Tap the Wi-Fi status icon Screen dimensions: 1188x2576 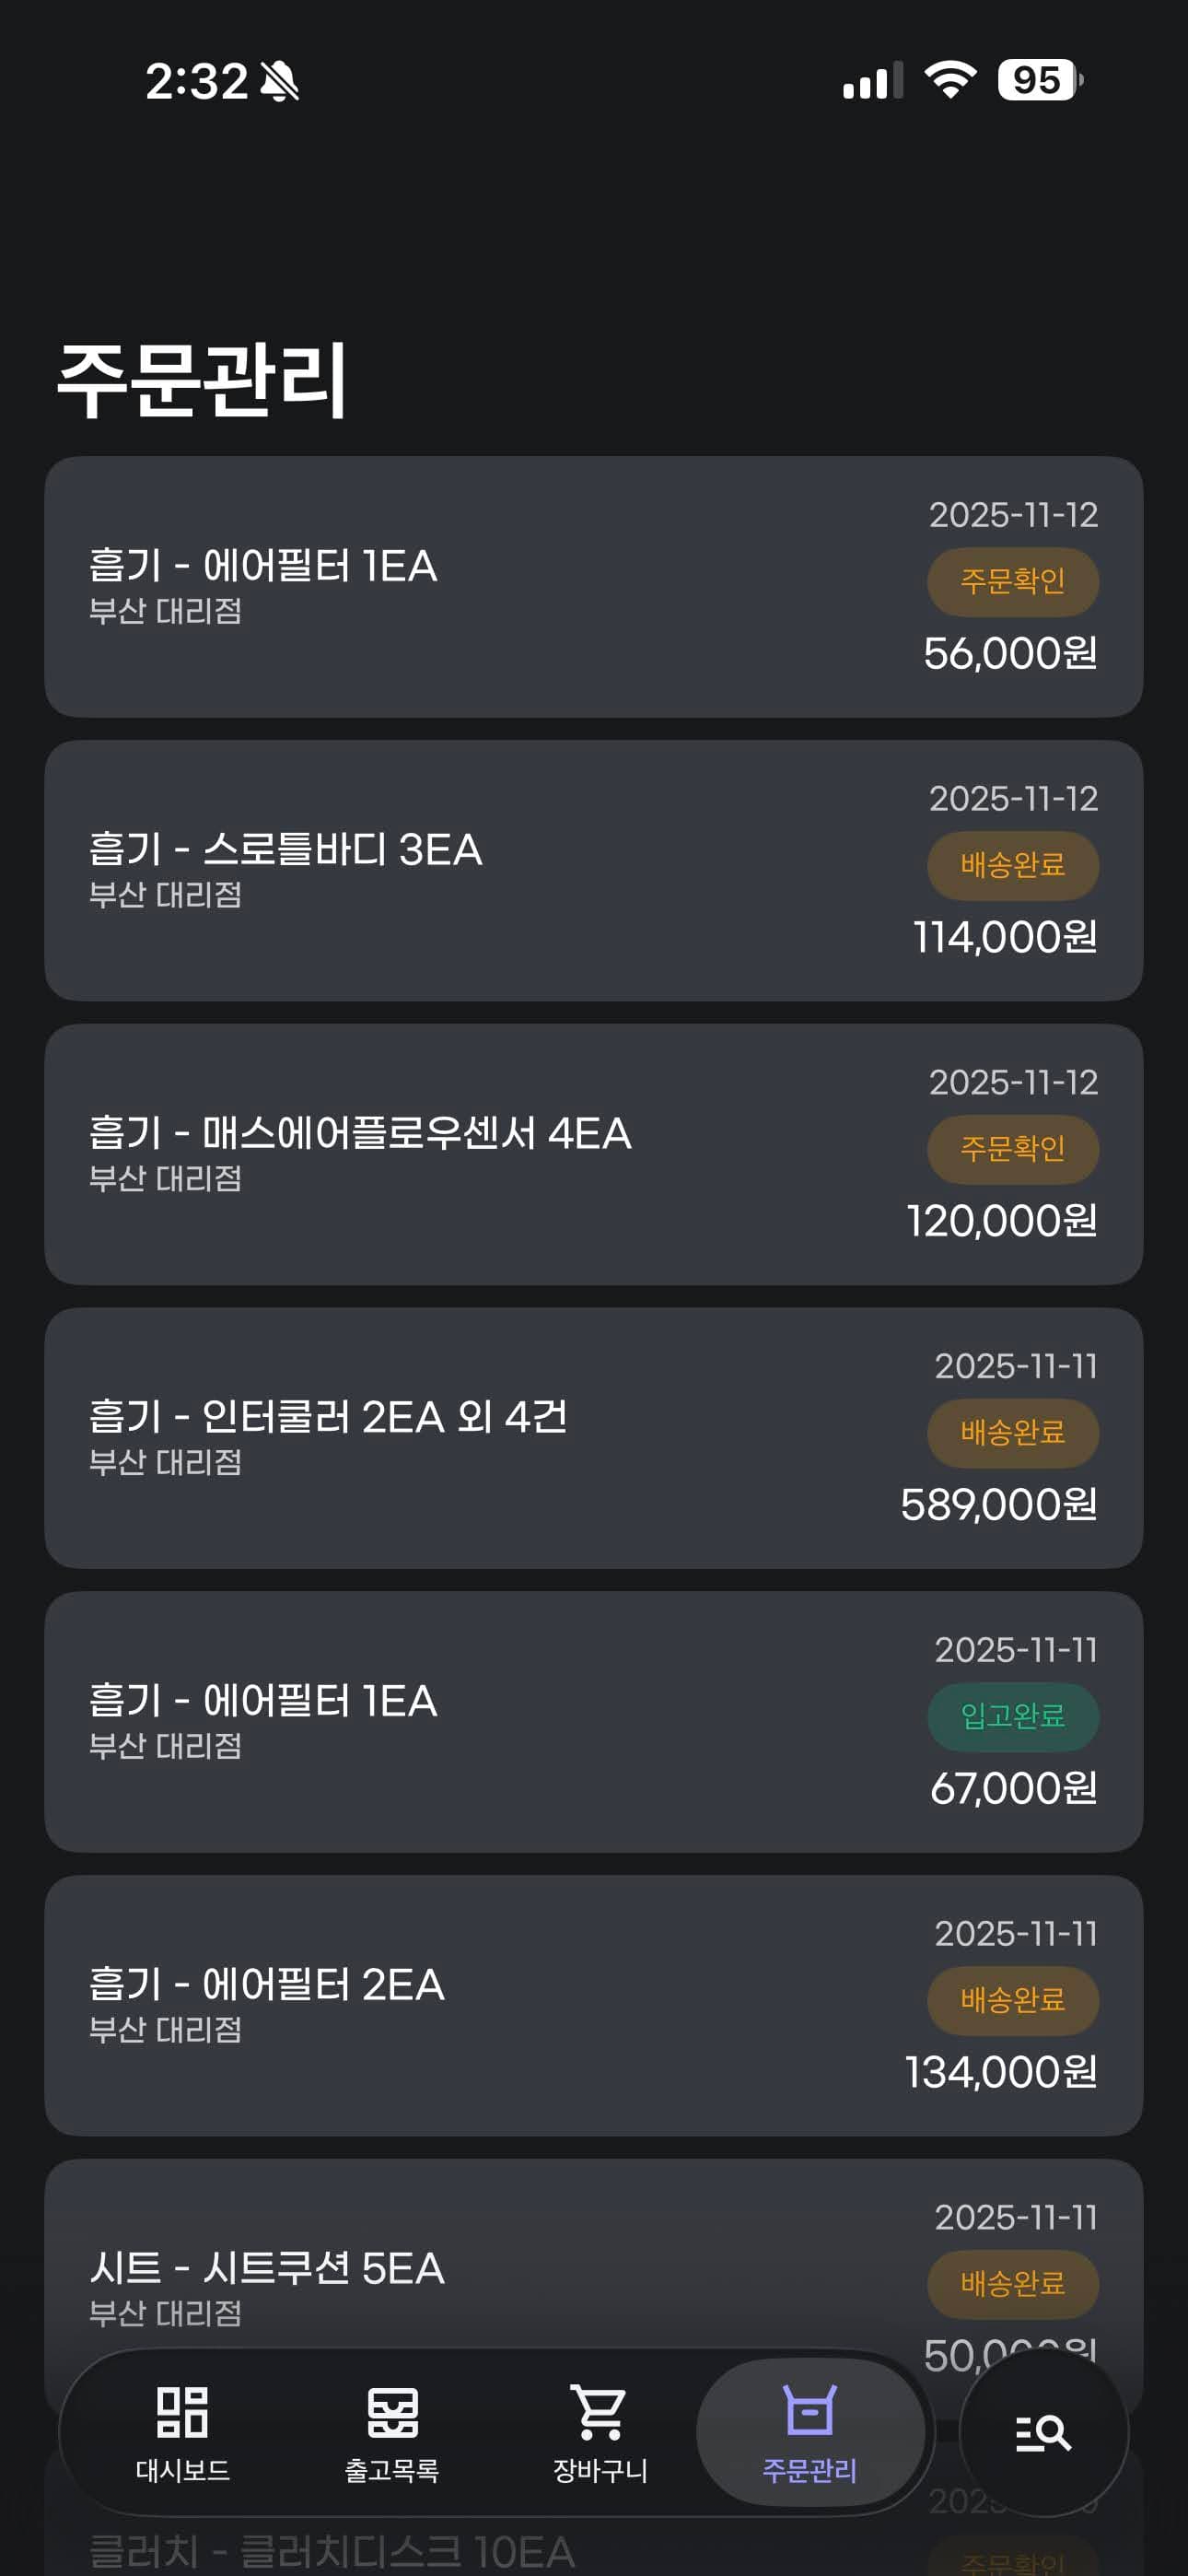coord(950,80)
